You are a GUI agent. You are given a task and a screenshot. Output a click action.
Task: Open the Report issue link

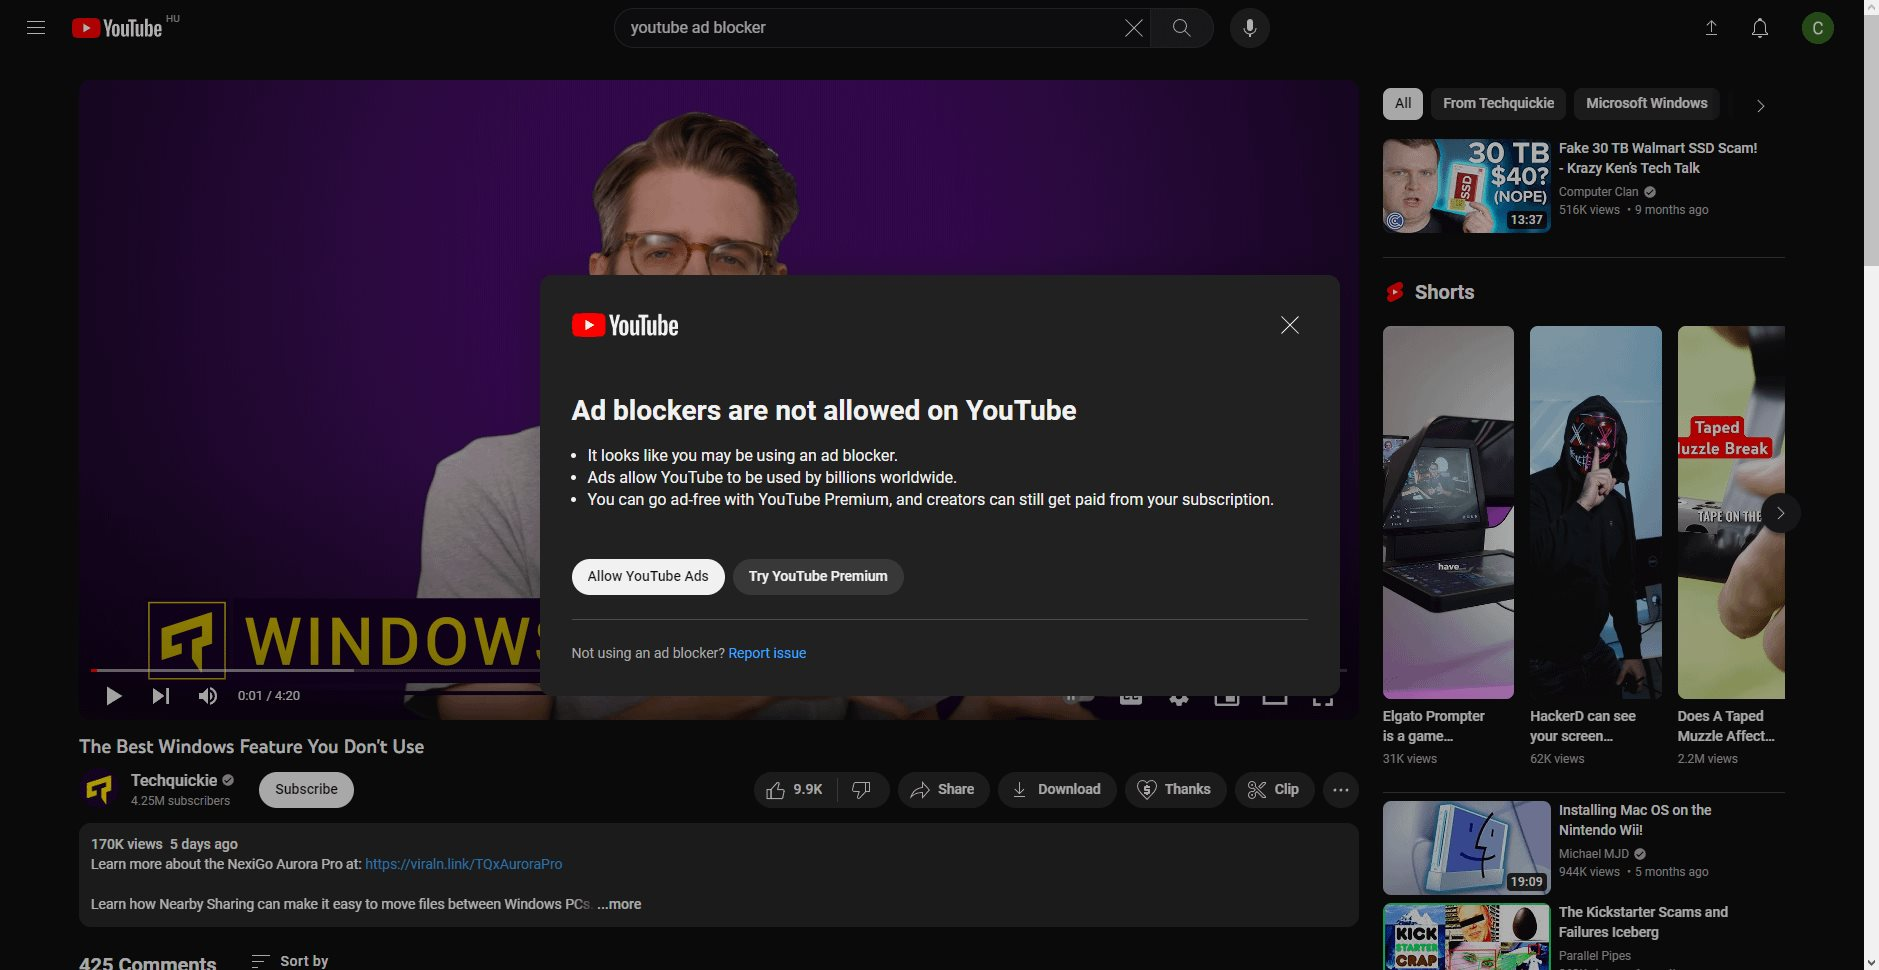(x=767, y=653)
